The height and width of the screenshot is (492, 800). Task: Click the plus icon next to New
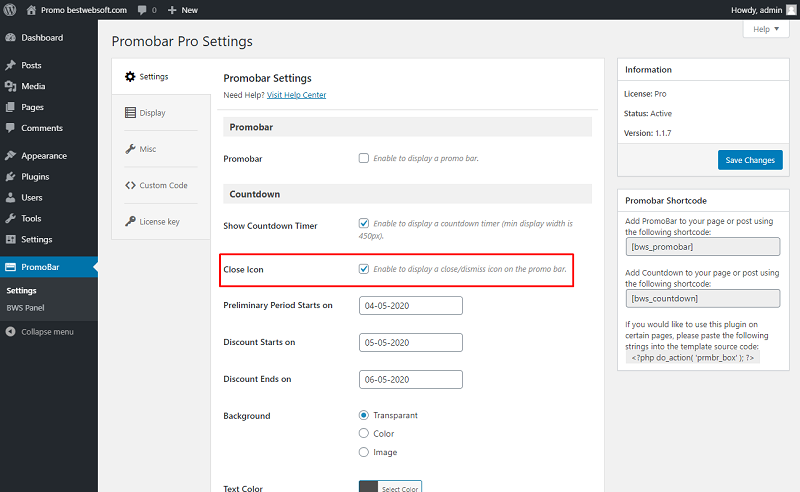172,10
